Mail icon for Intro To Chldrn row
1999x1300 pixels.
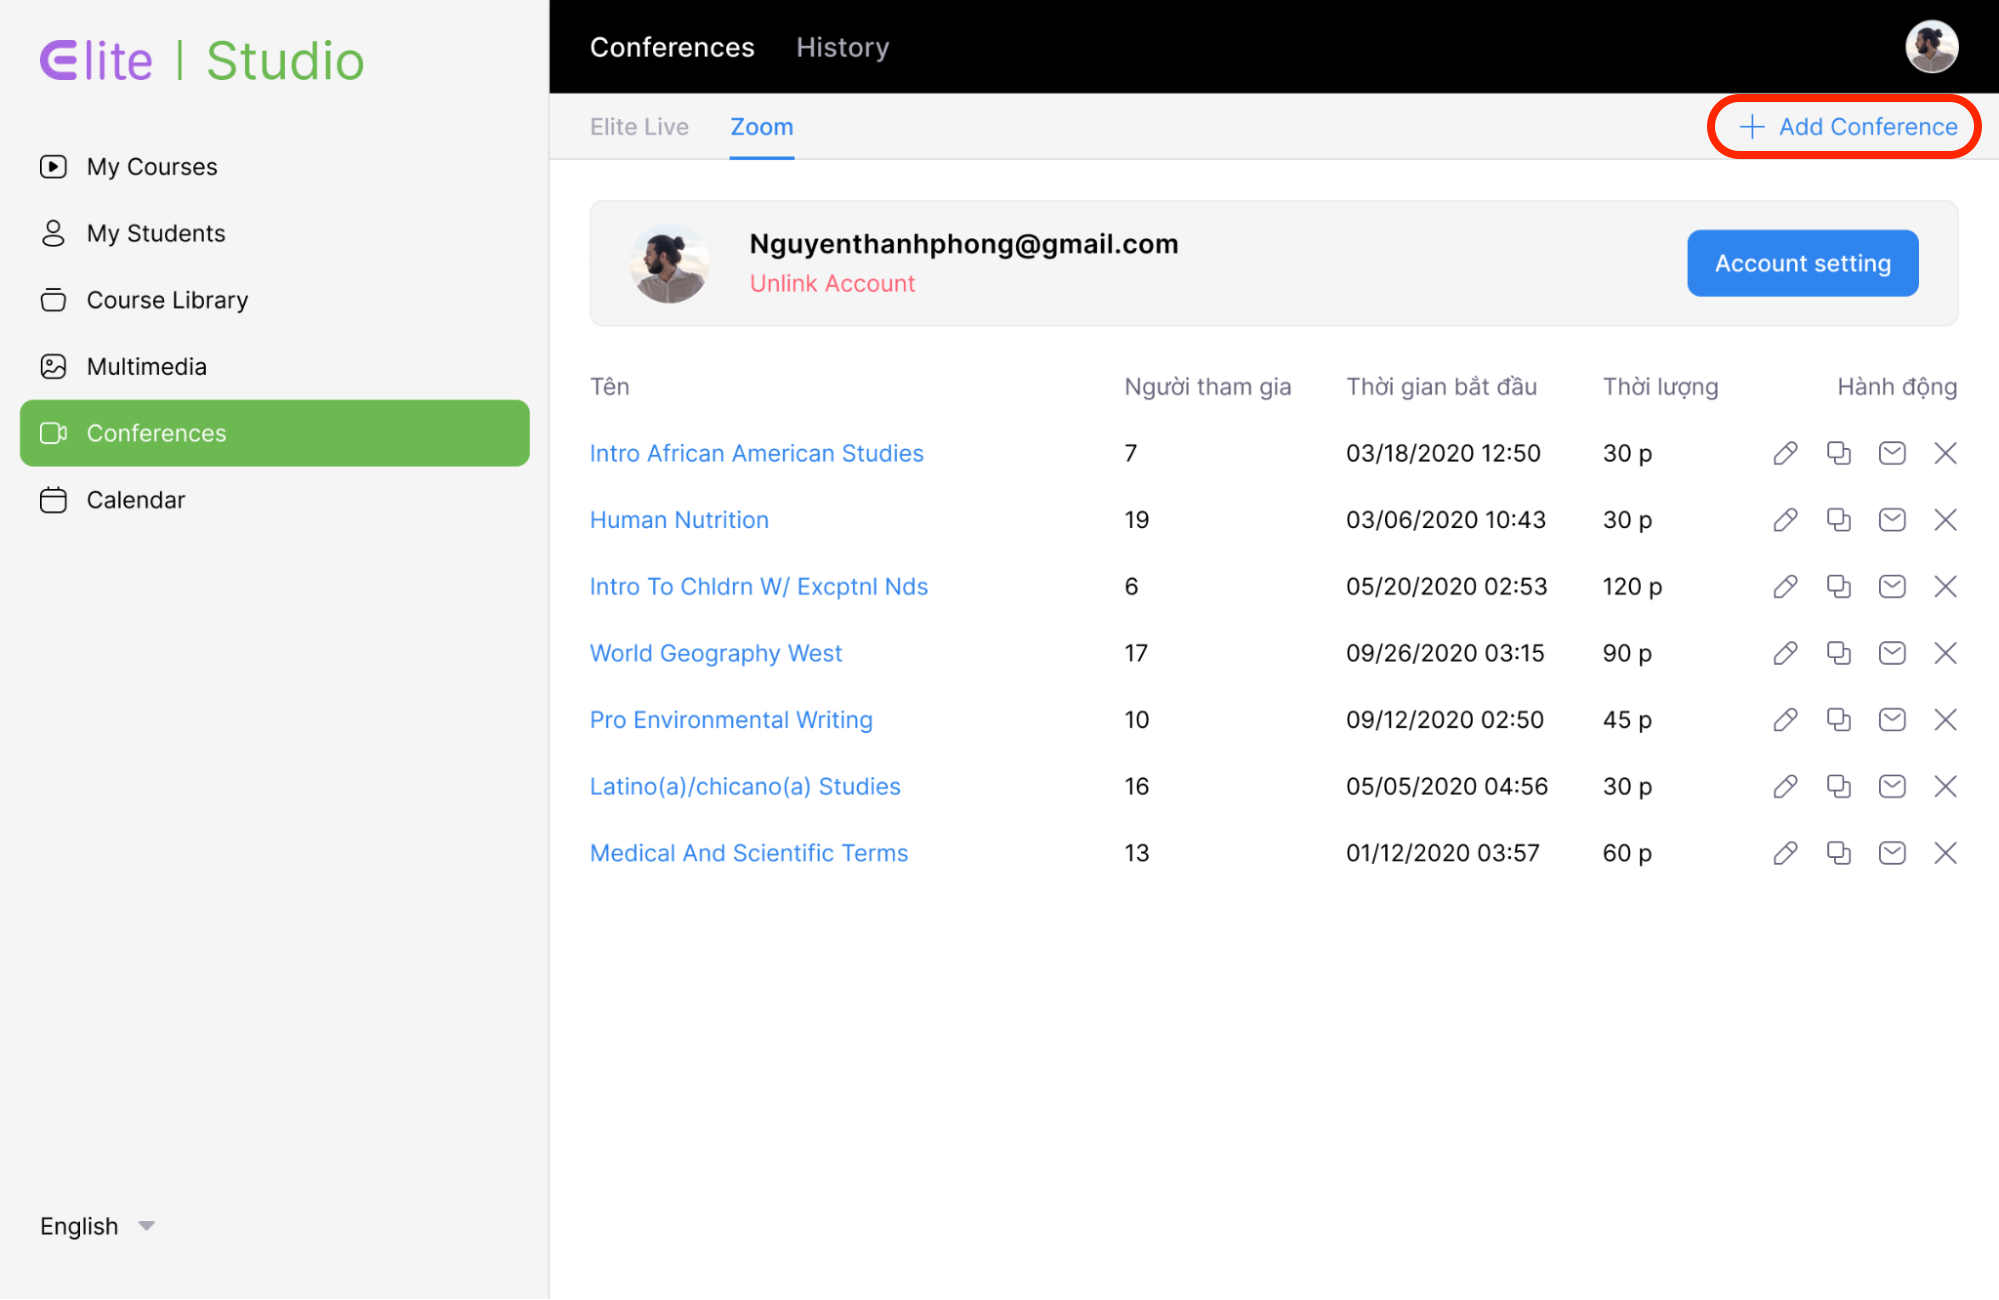(1891, 586)
